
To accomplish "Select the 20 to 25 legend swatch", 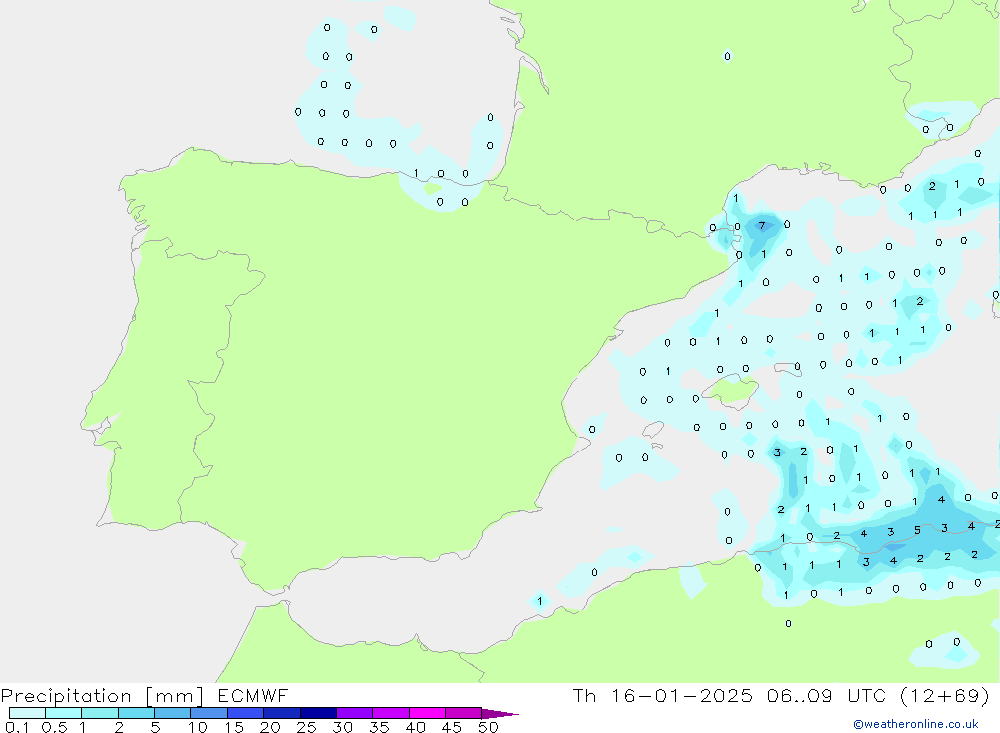I will [281, 713].
